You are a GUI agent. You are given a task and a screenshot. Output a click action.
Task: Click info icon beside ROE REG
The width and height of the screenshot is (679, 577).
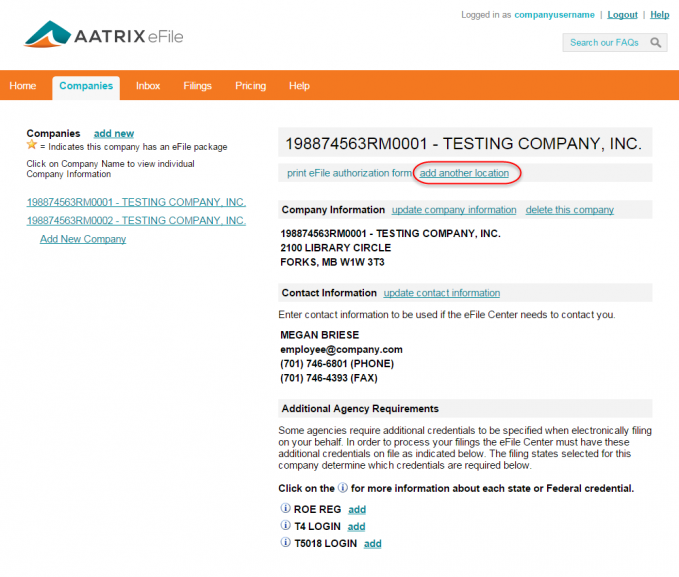pos(286,509)
